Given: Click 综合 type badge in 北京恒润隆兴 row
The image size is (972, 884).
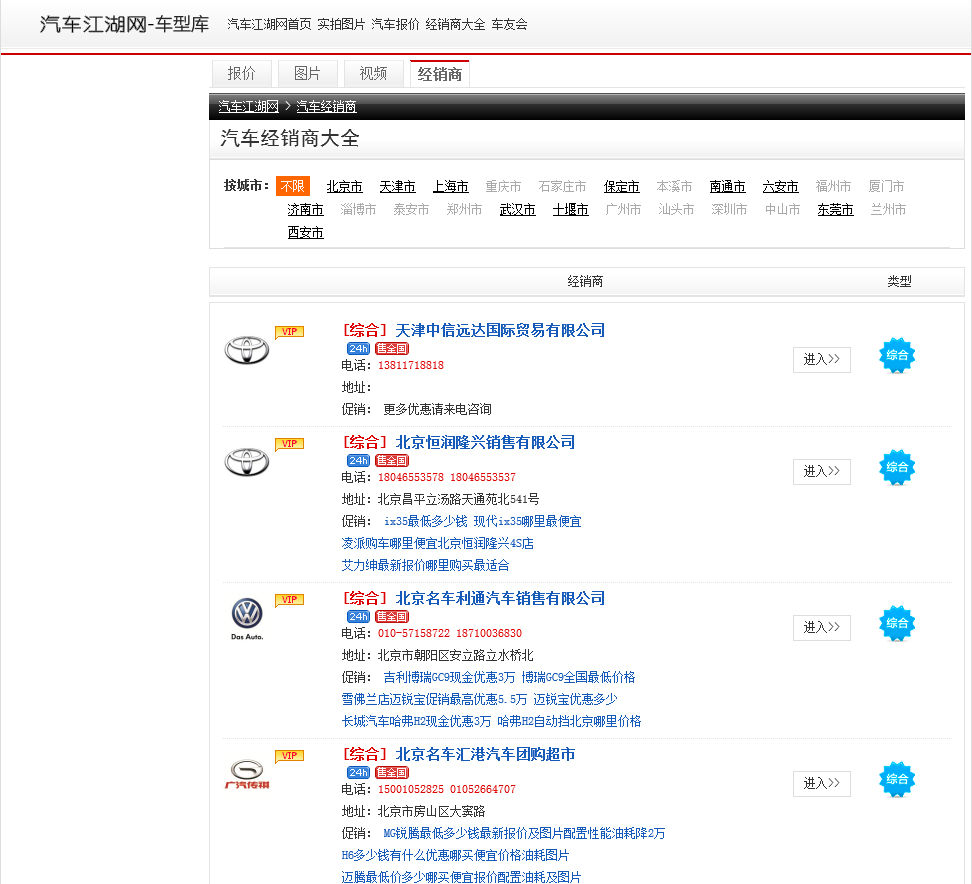Looking at the screenshot, I should 897,467.
